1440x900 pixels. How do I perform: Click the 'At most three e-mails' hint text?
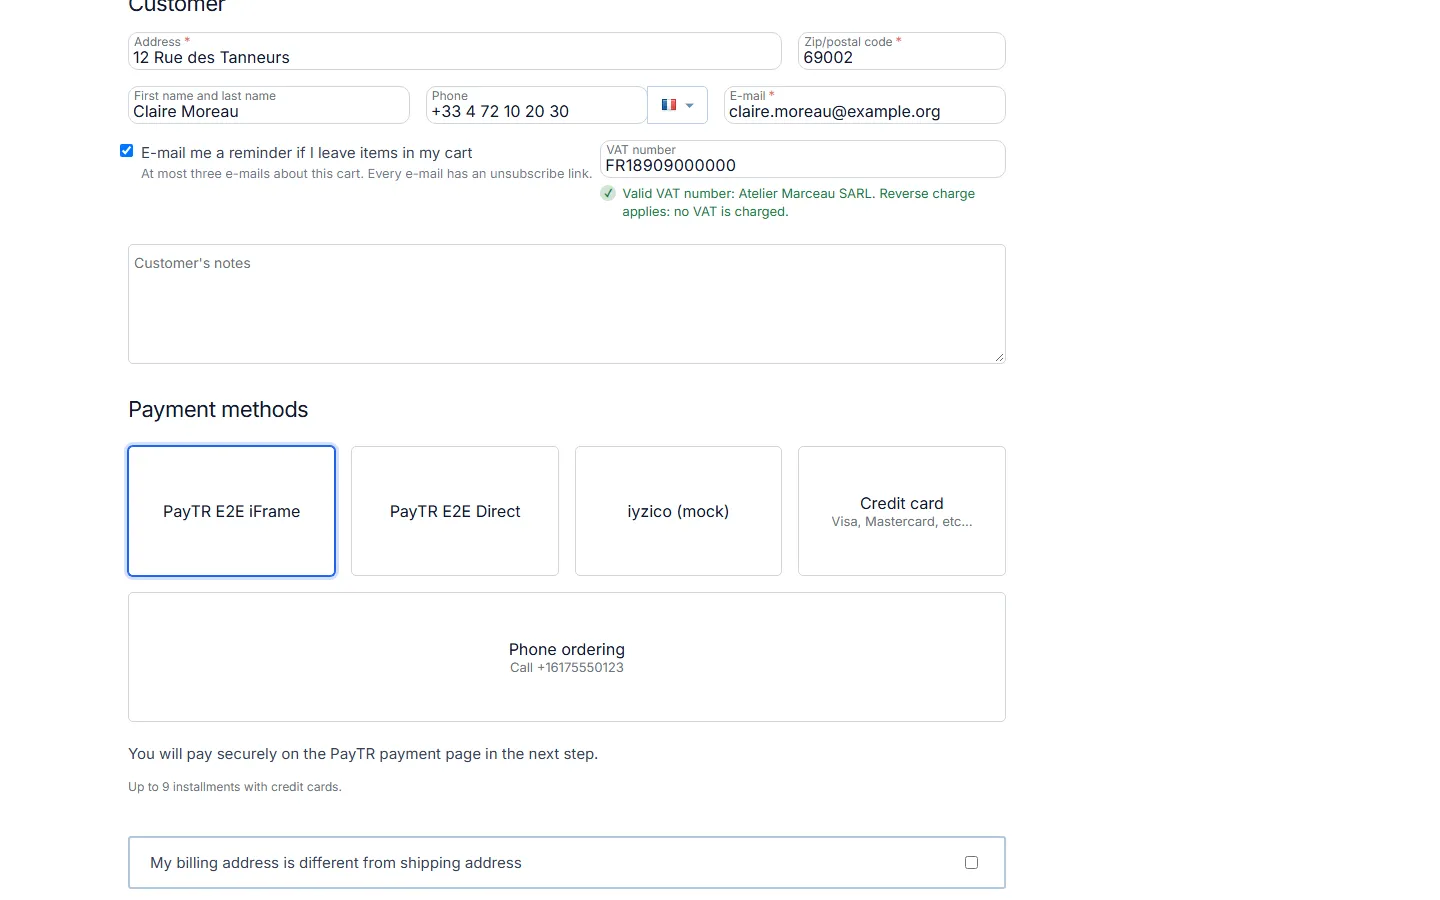[x=367, y=174]
